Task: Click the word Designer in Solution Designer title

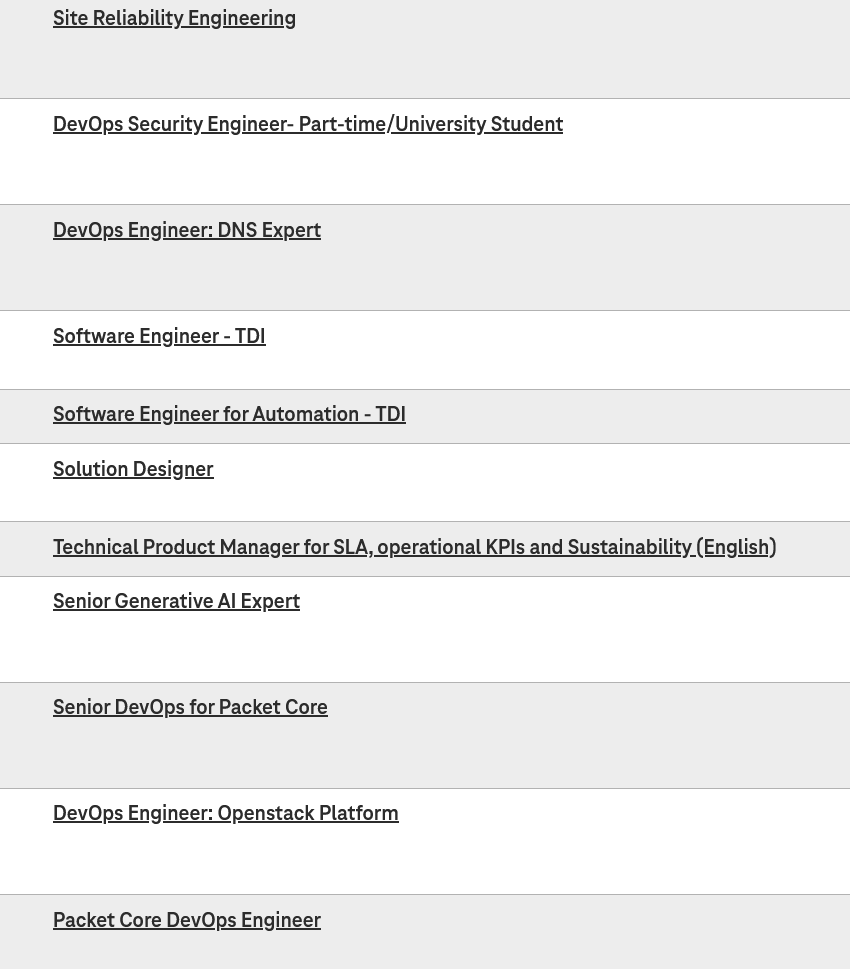Action: point(173,469)
